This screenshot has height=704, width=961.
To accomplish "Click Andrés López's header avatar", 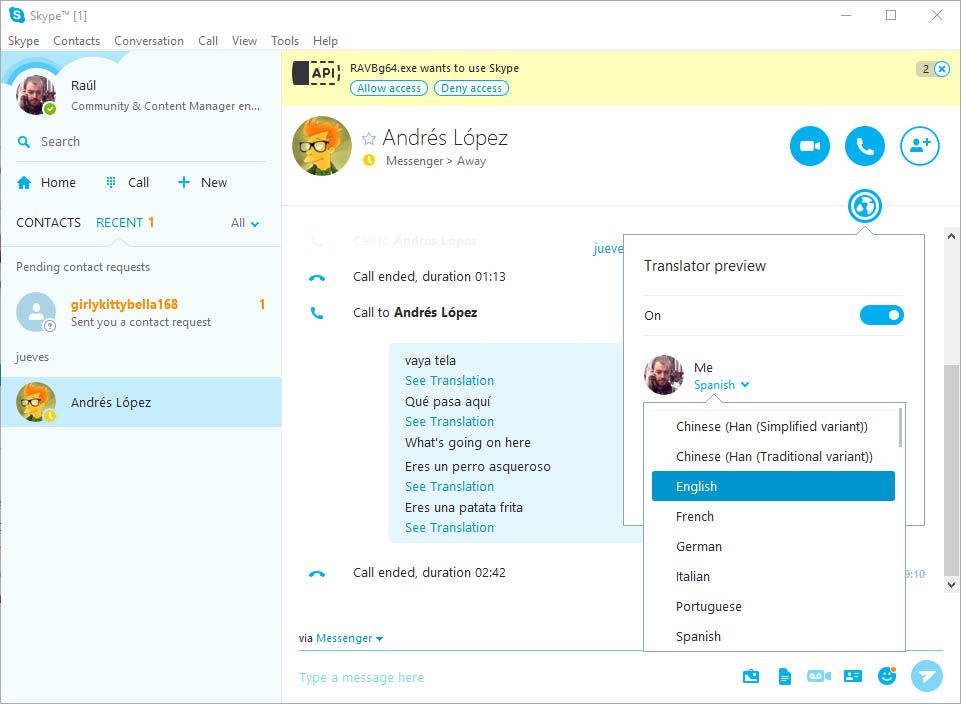I will [322, 146].
